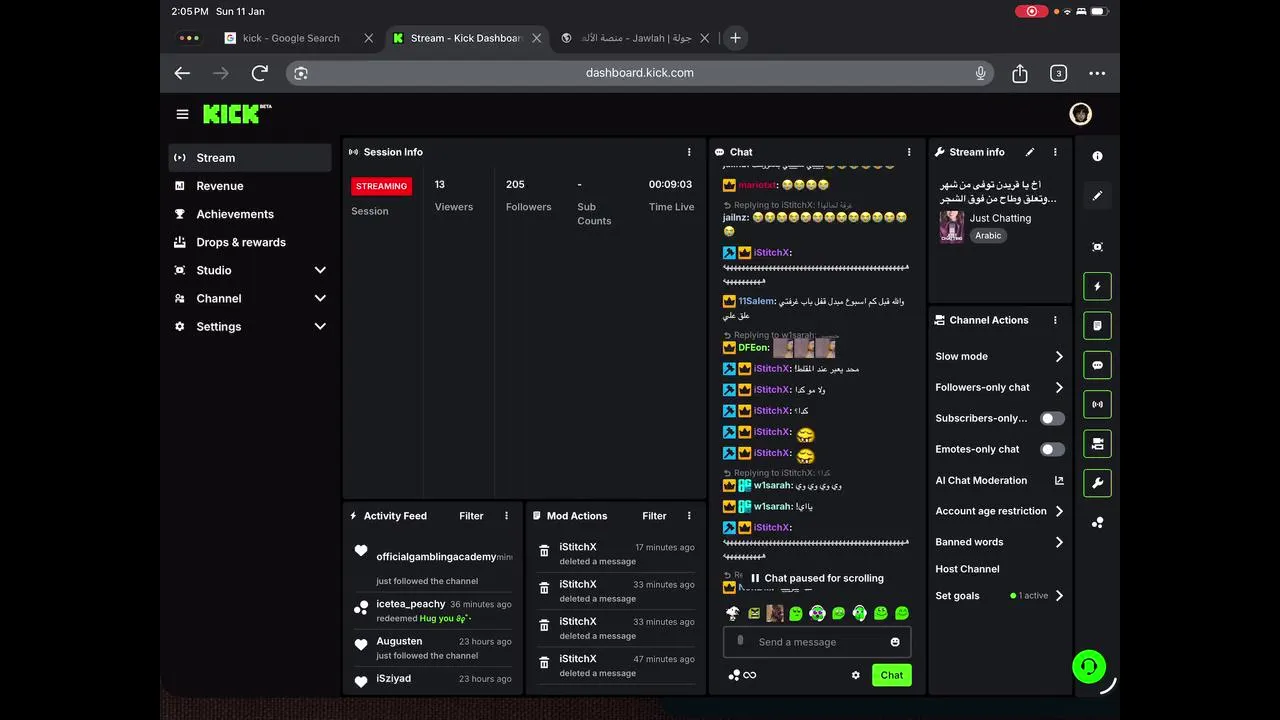Open the green headset support button
The image size is (1280, 720).
pyautogui.click(x=1089, y=666)
